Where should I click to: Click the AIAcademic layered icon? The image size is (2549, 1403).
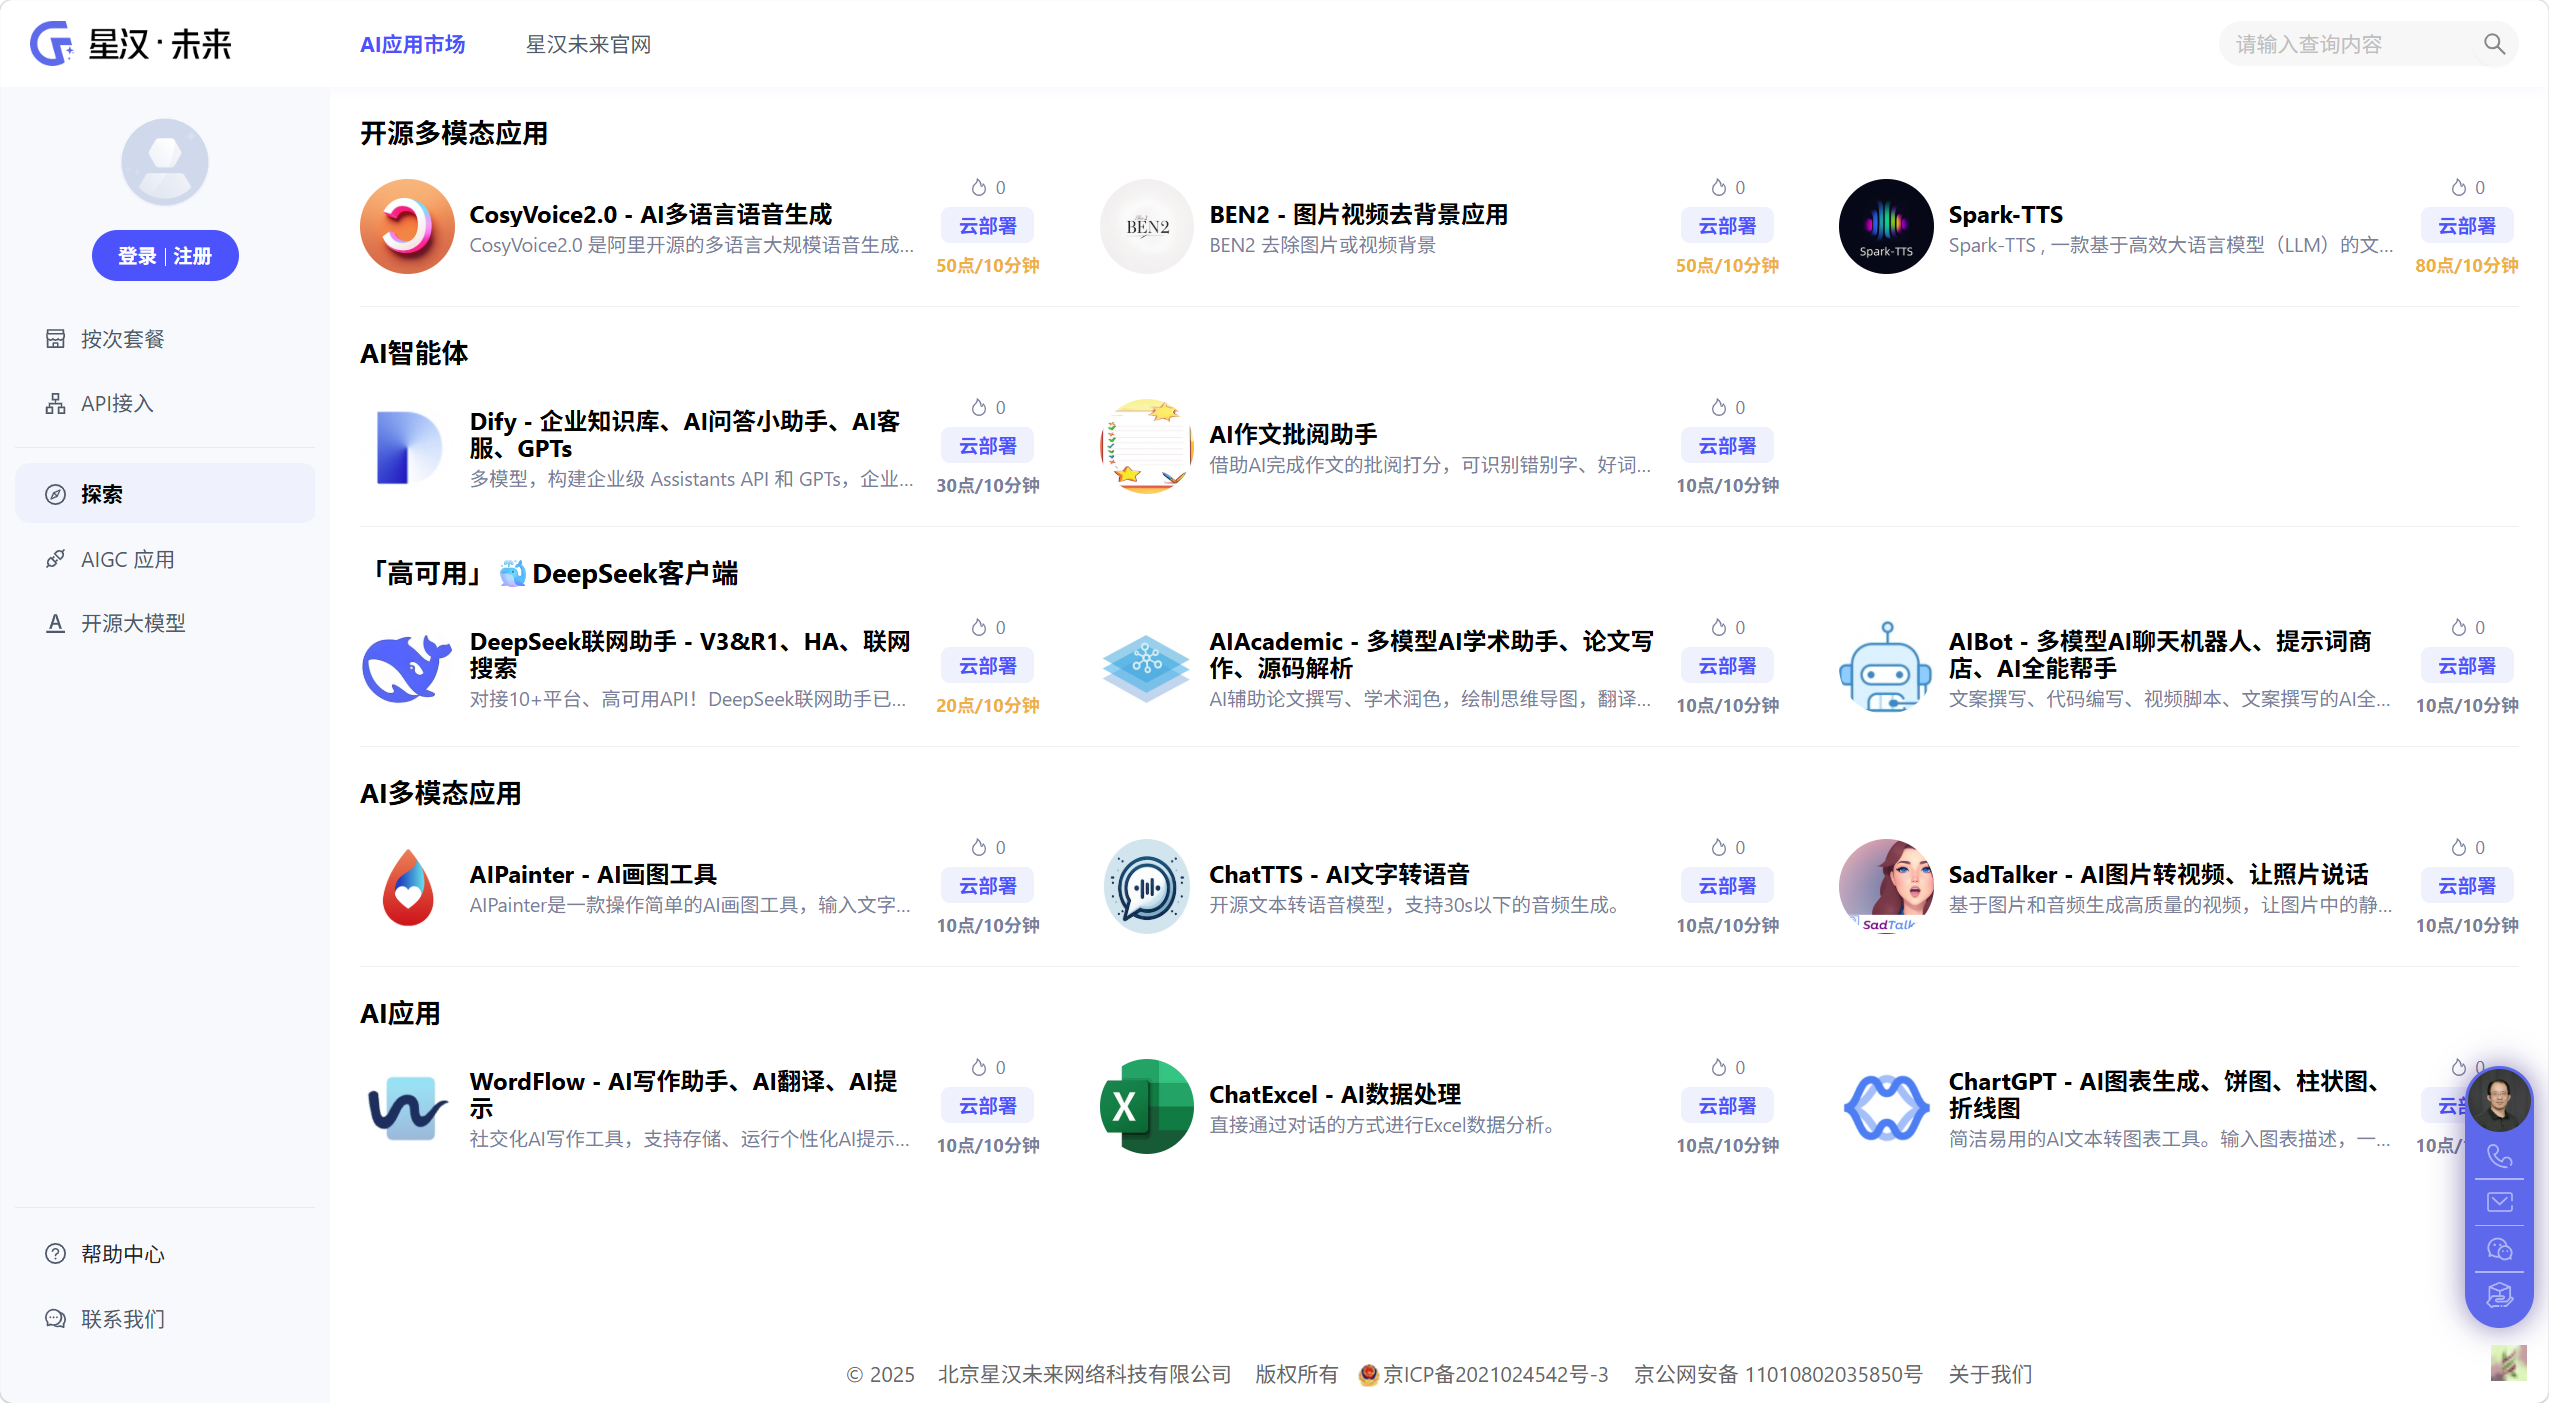(x=1147, y=667)
